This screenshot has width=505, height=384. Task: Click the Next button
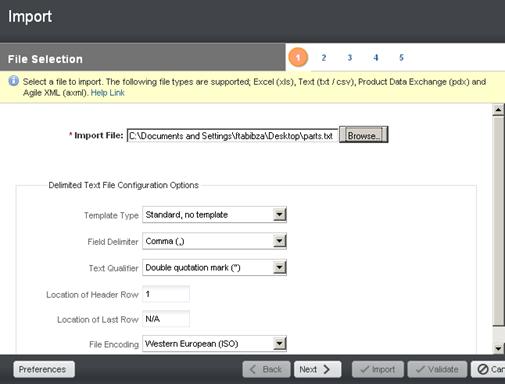tap(317, 369)
